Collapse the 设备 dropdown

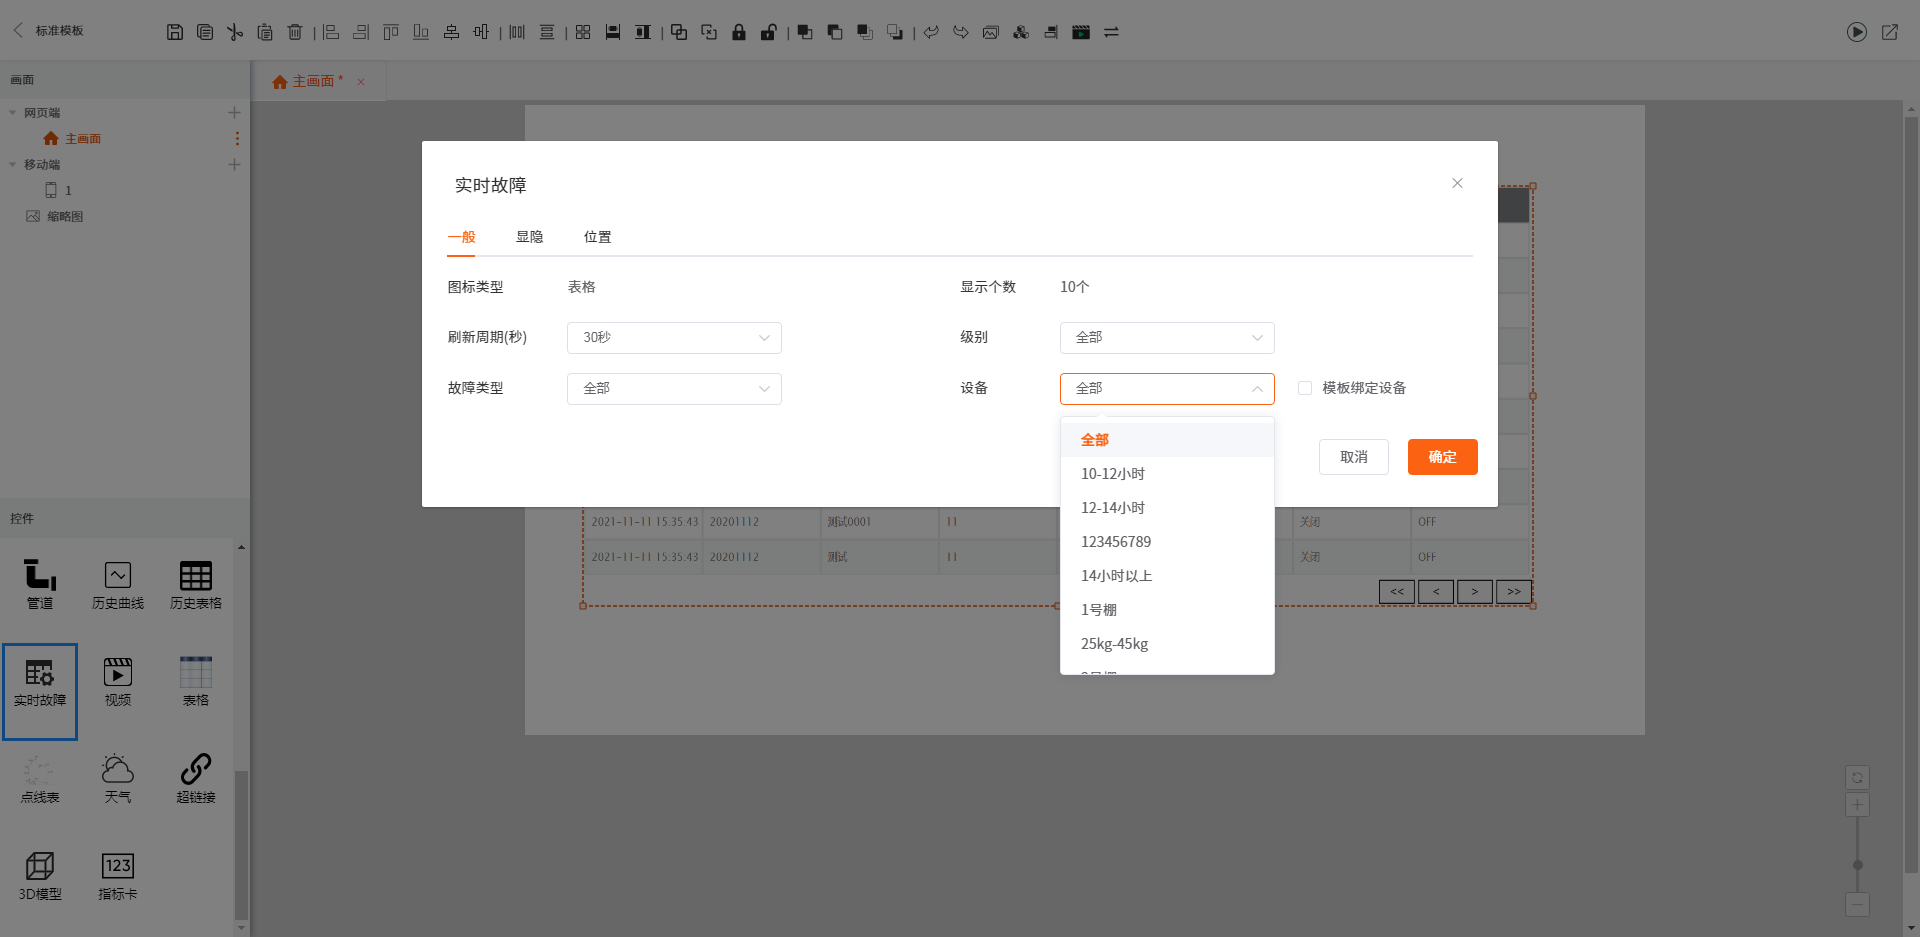1167,389
